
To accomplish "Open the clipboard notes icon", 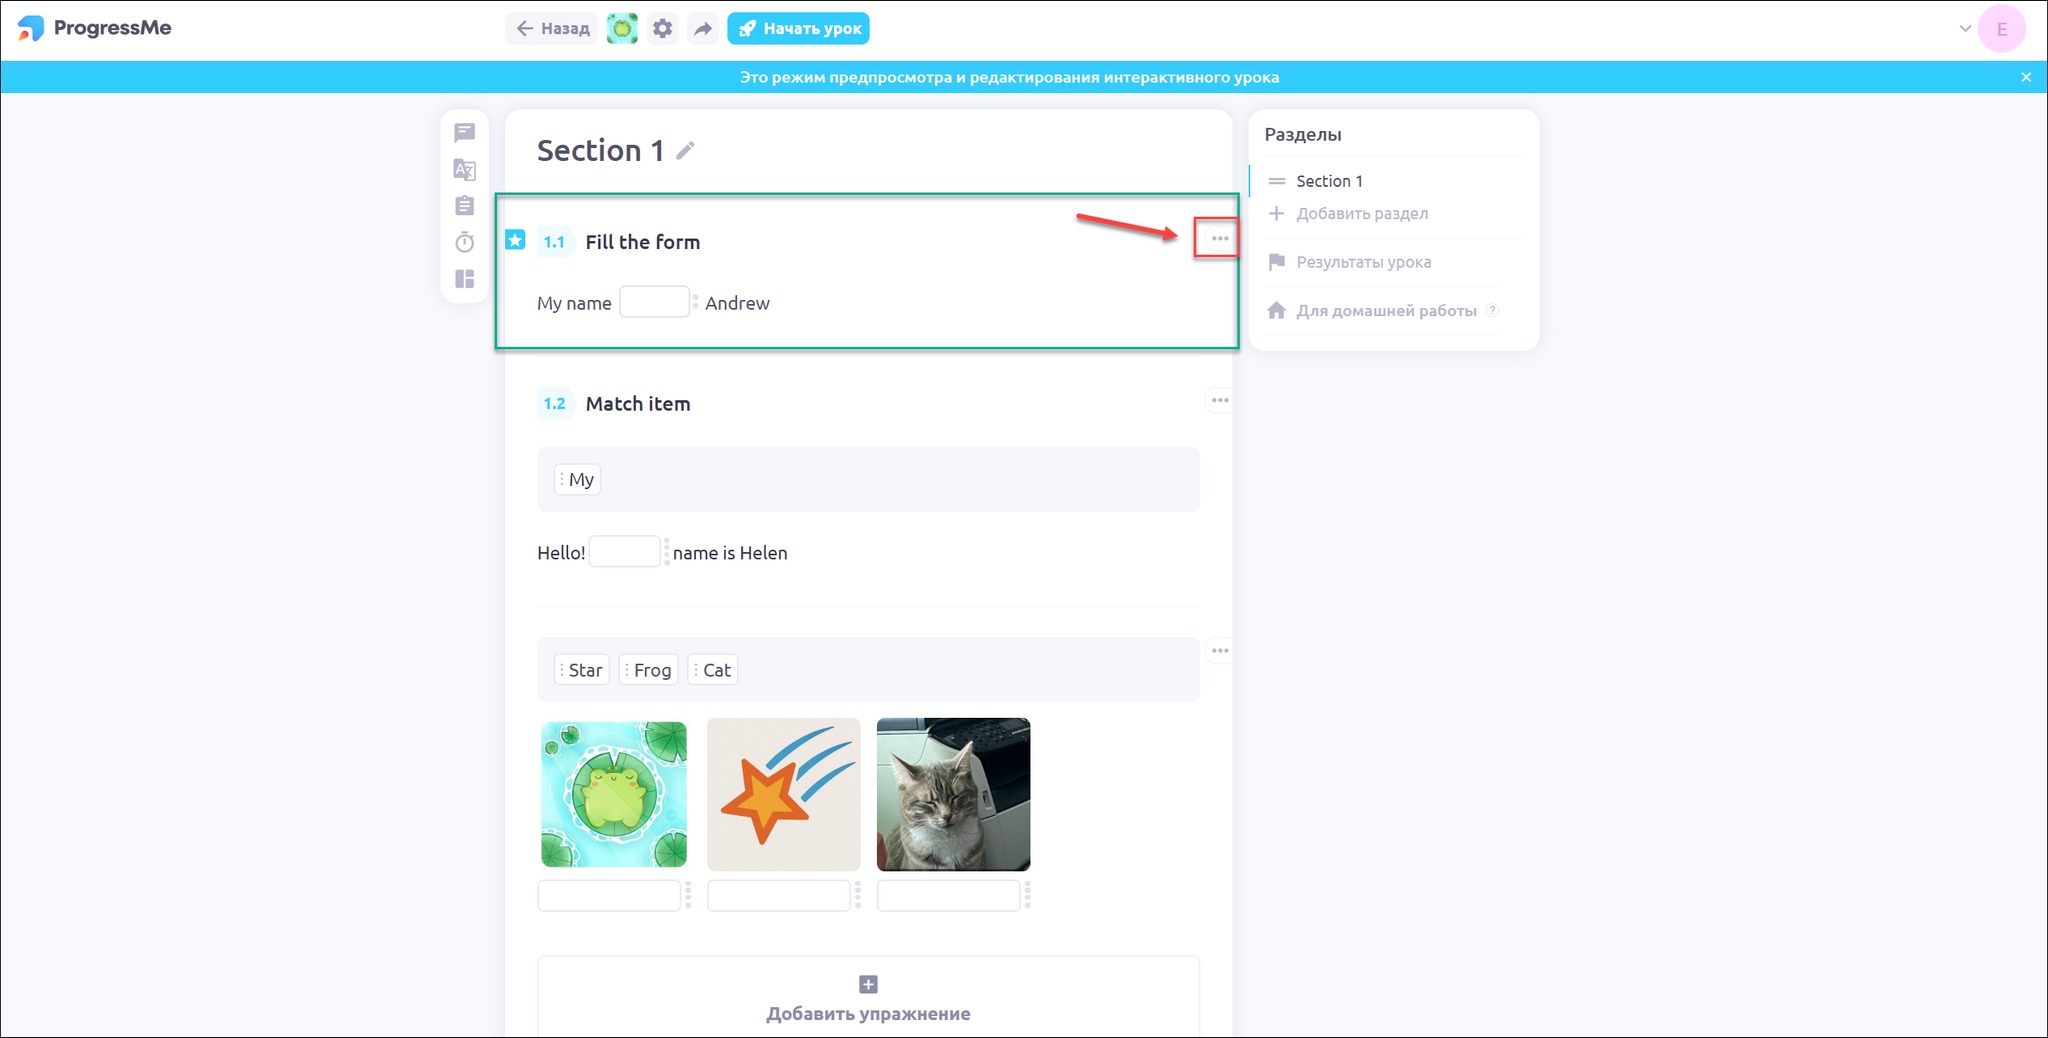I will click(x=464, y=205).
